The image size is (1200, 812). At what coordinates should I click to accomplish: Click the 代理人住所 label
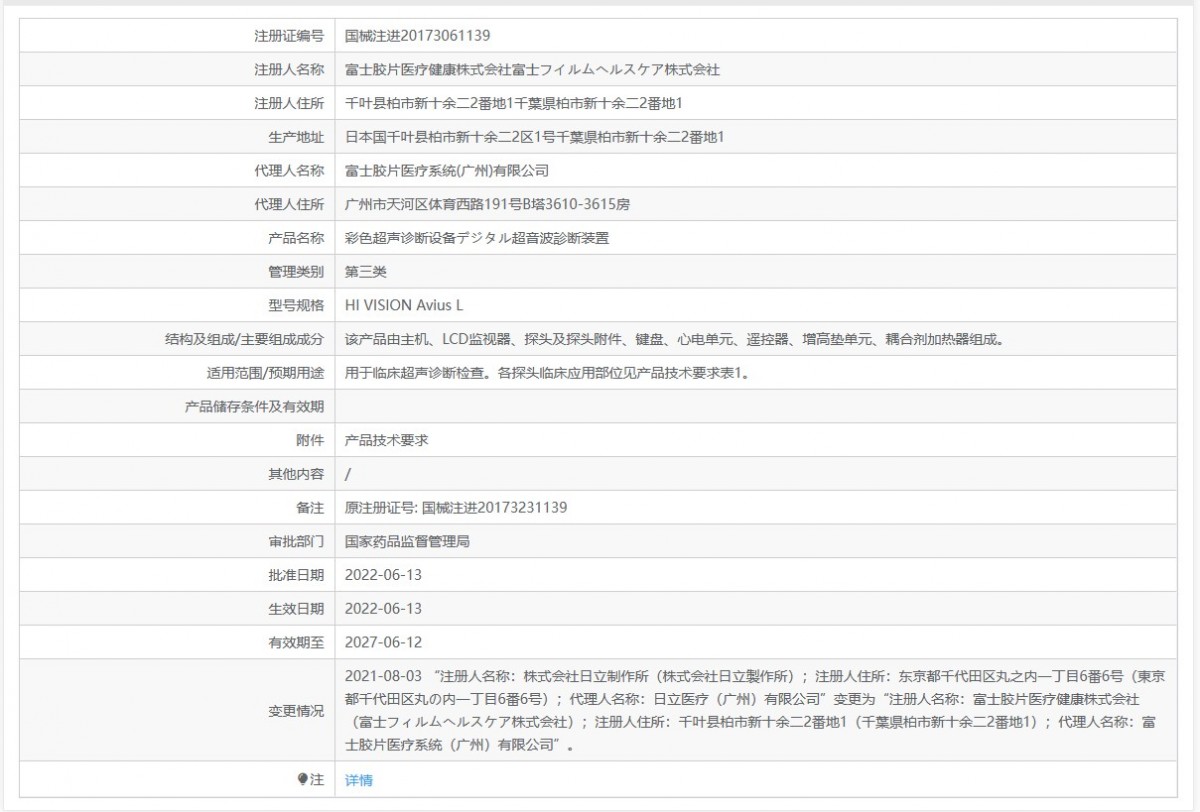point(289,205)
